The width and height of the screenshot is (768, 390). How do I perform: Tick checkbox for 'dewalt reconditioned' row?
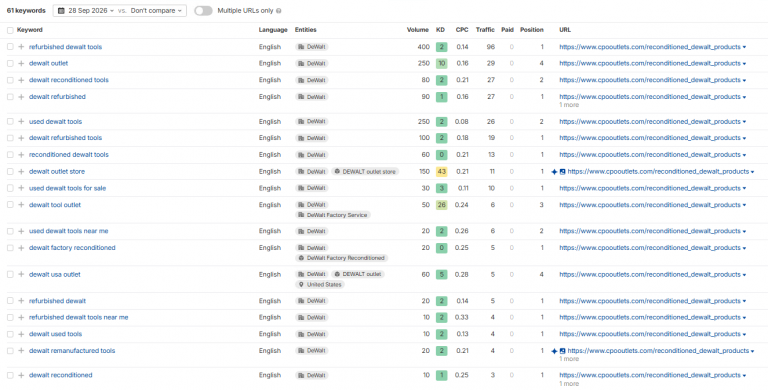point(10,375)
